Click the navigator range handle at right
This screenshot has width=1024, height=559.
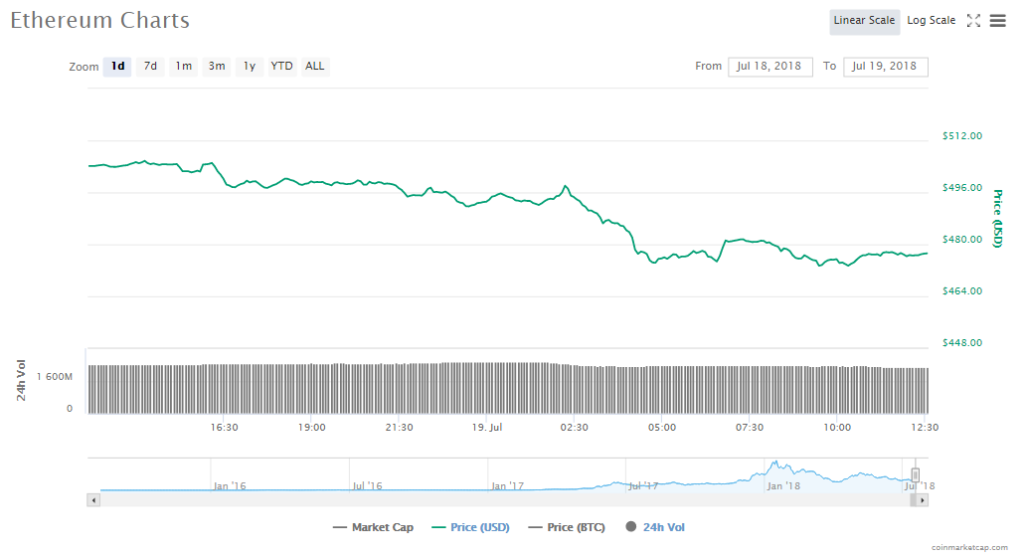click(x=915, y=475)
